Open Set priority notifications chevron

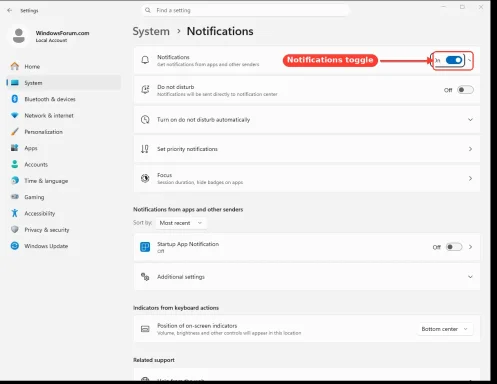pyautogui.click(x=470, y=149)
